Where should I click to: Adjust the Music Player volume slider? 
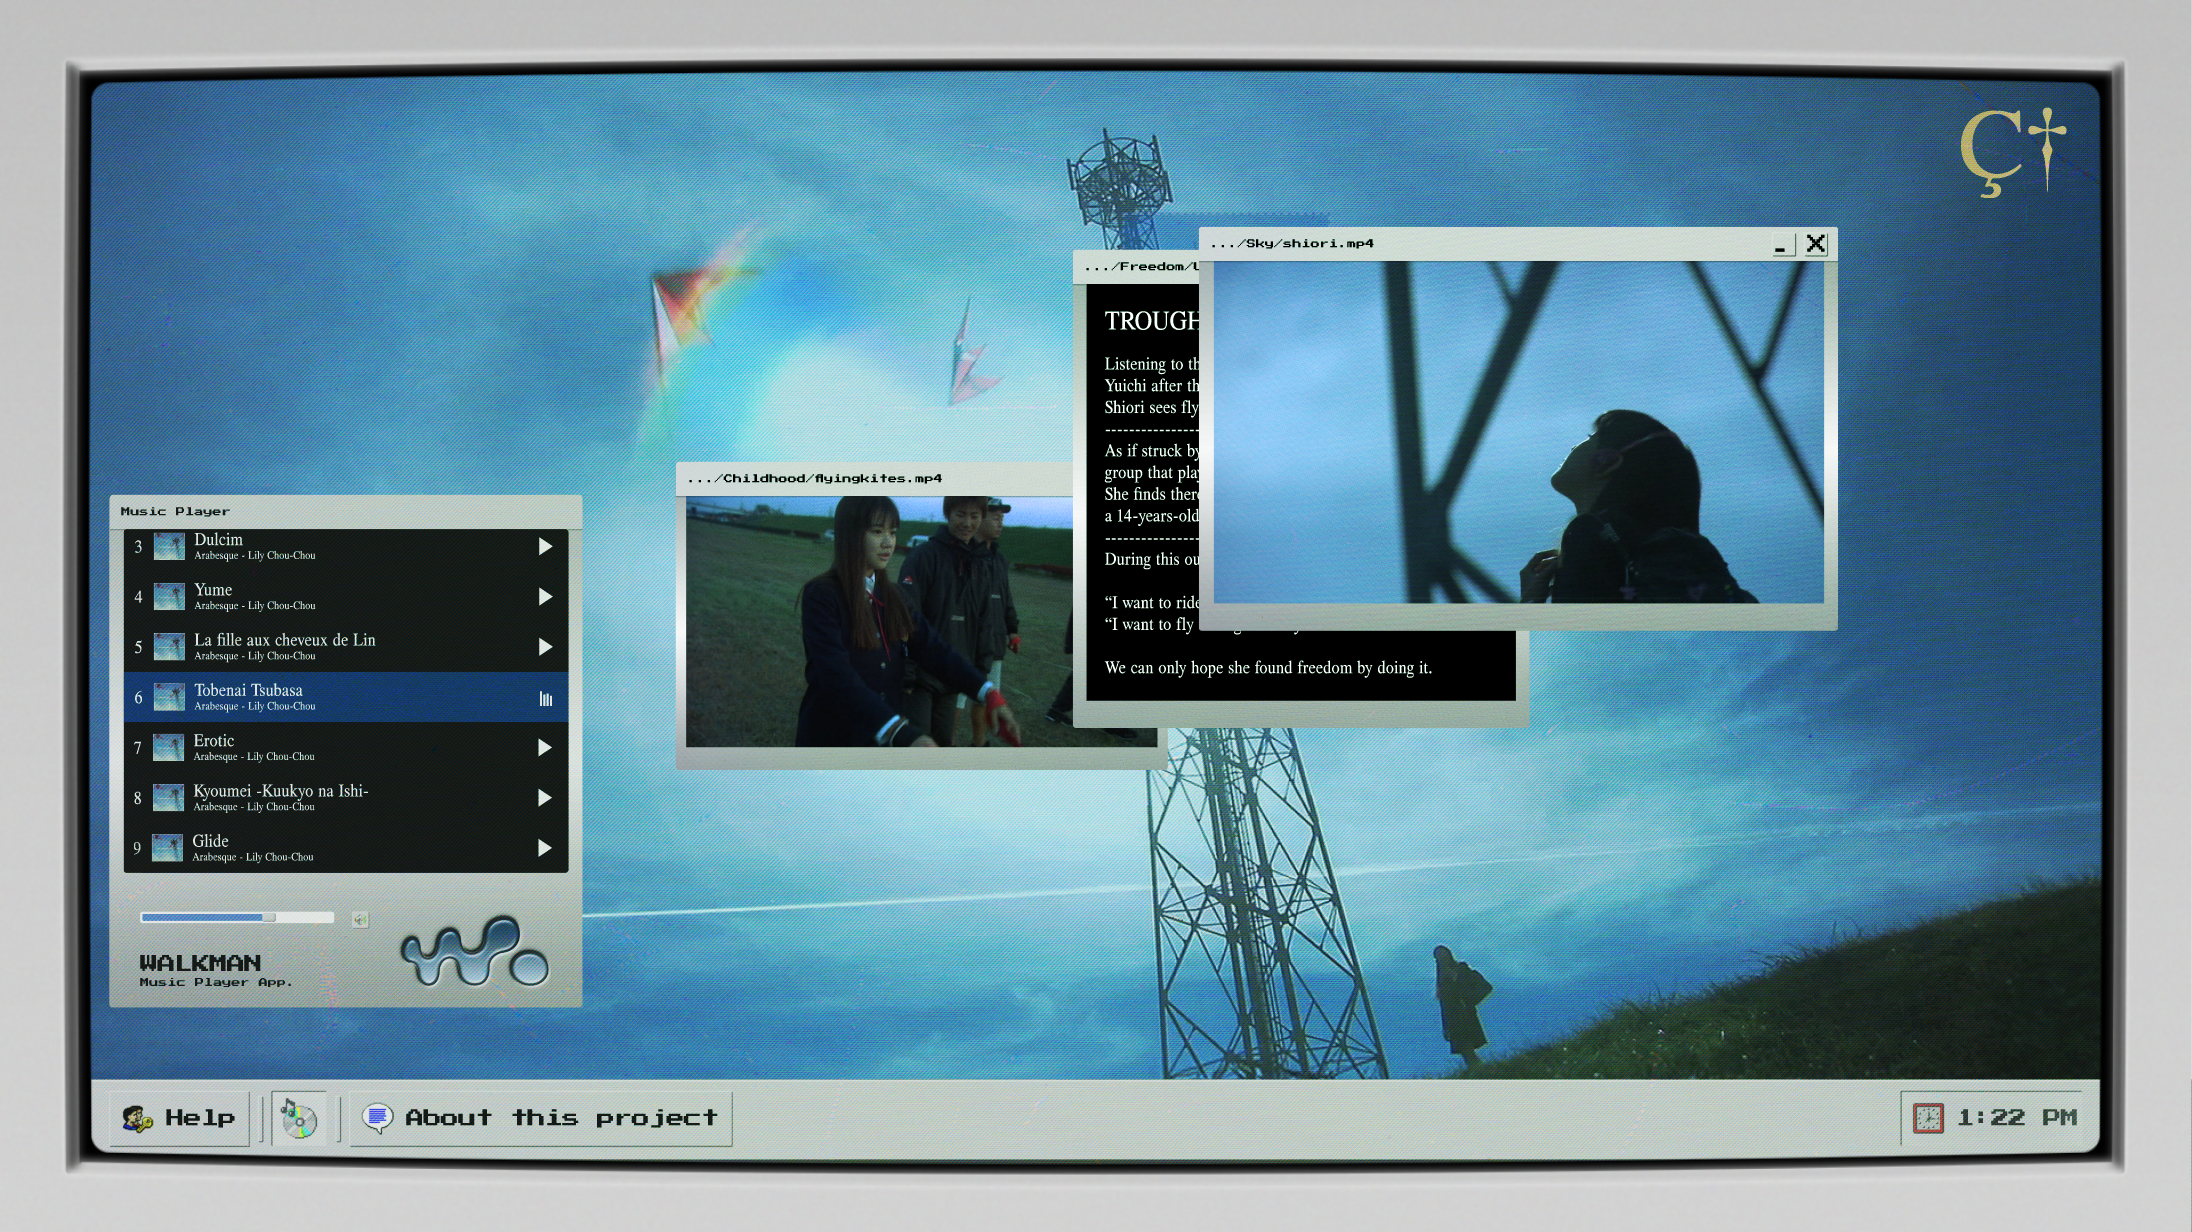click(x=237, y=917)
